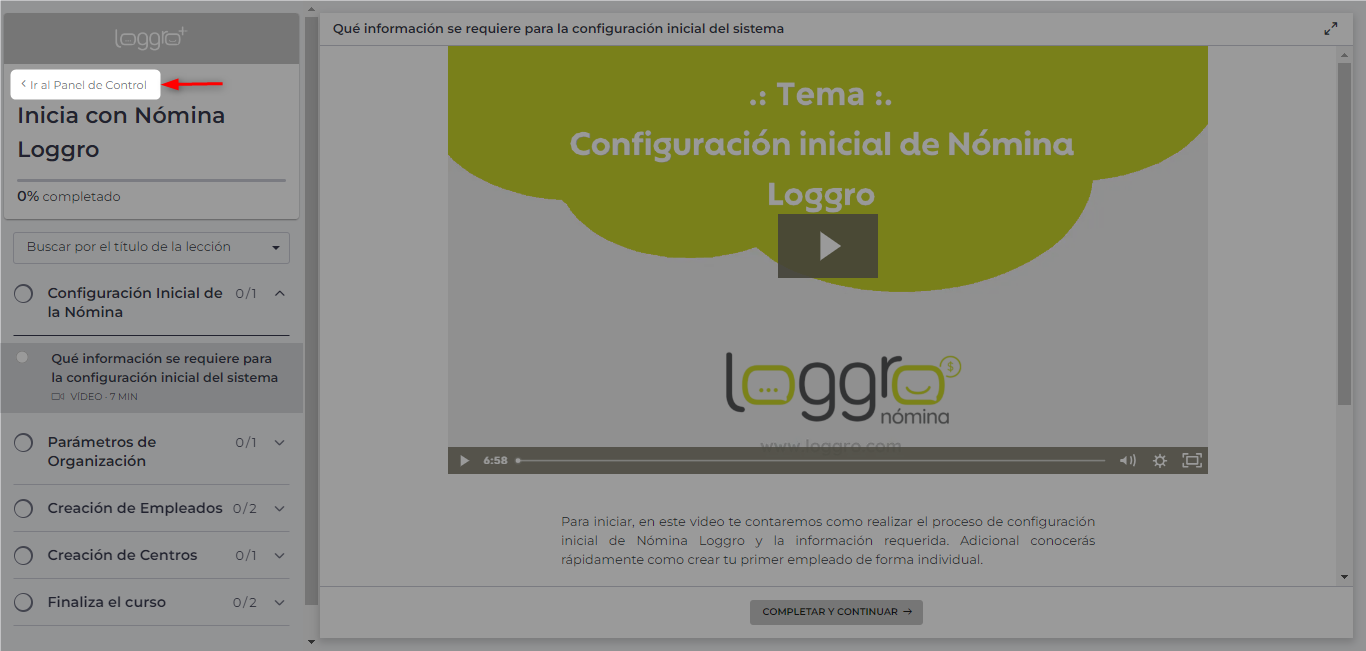
Task: Click the video camera icon under the lesson title
Action: coord(58,397)
